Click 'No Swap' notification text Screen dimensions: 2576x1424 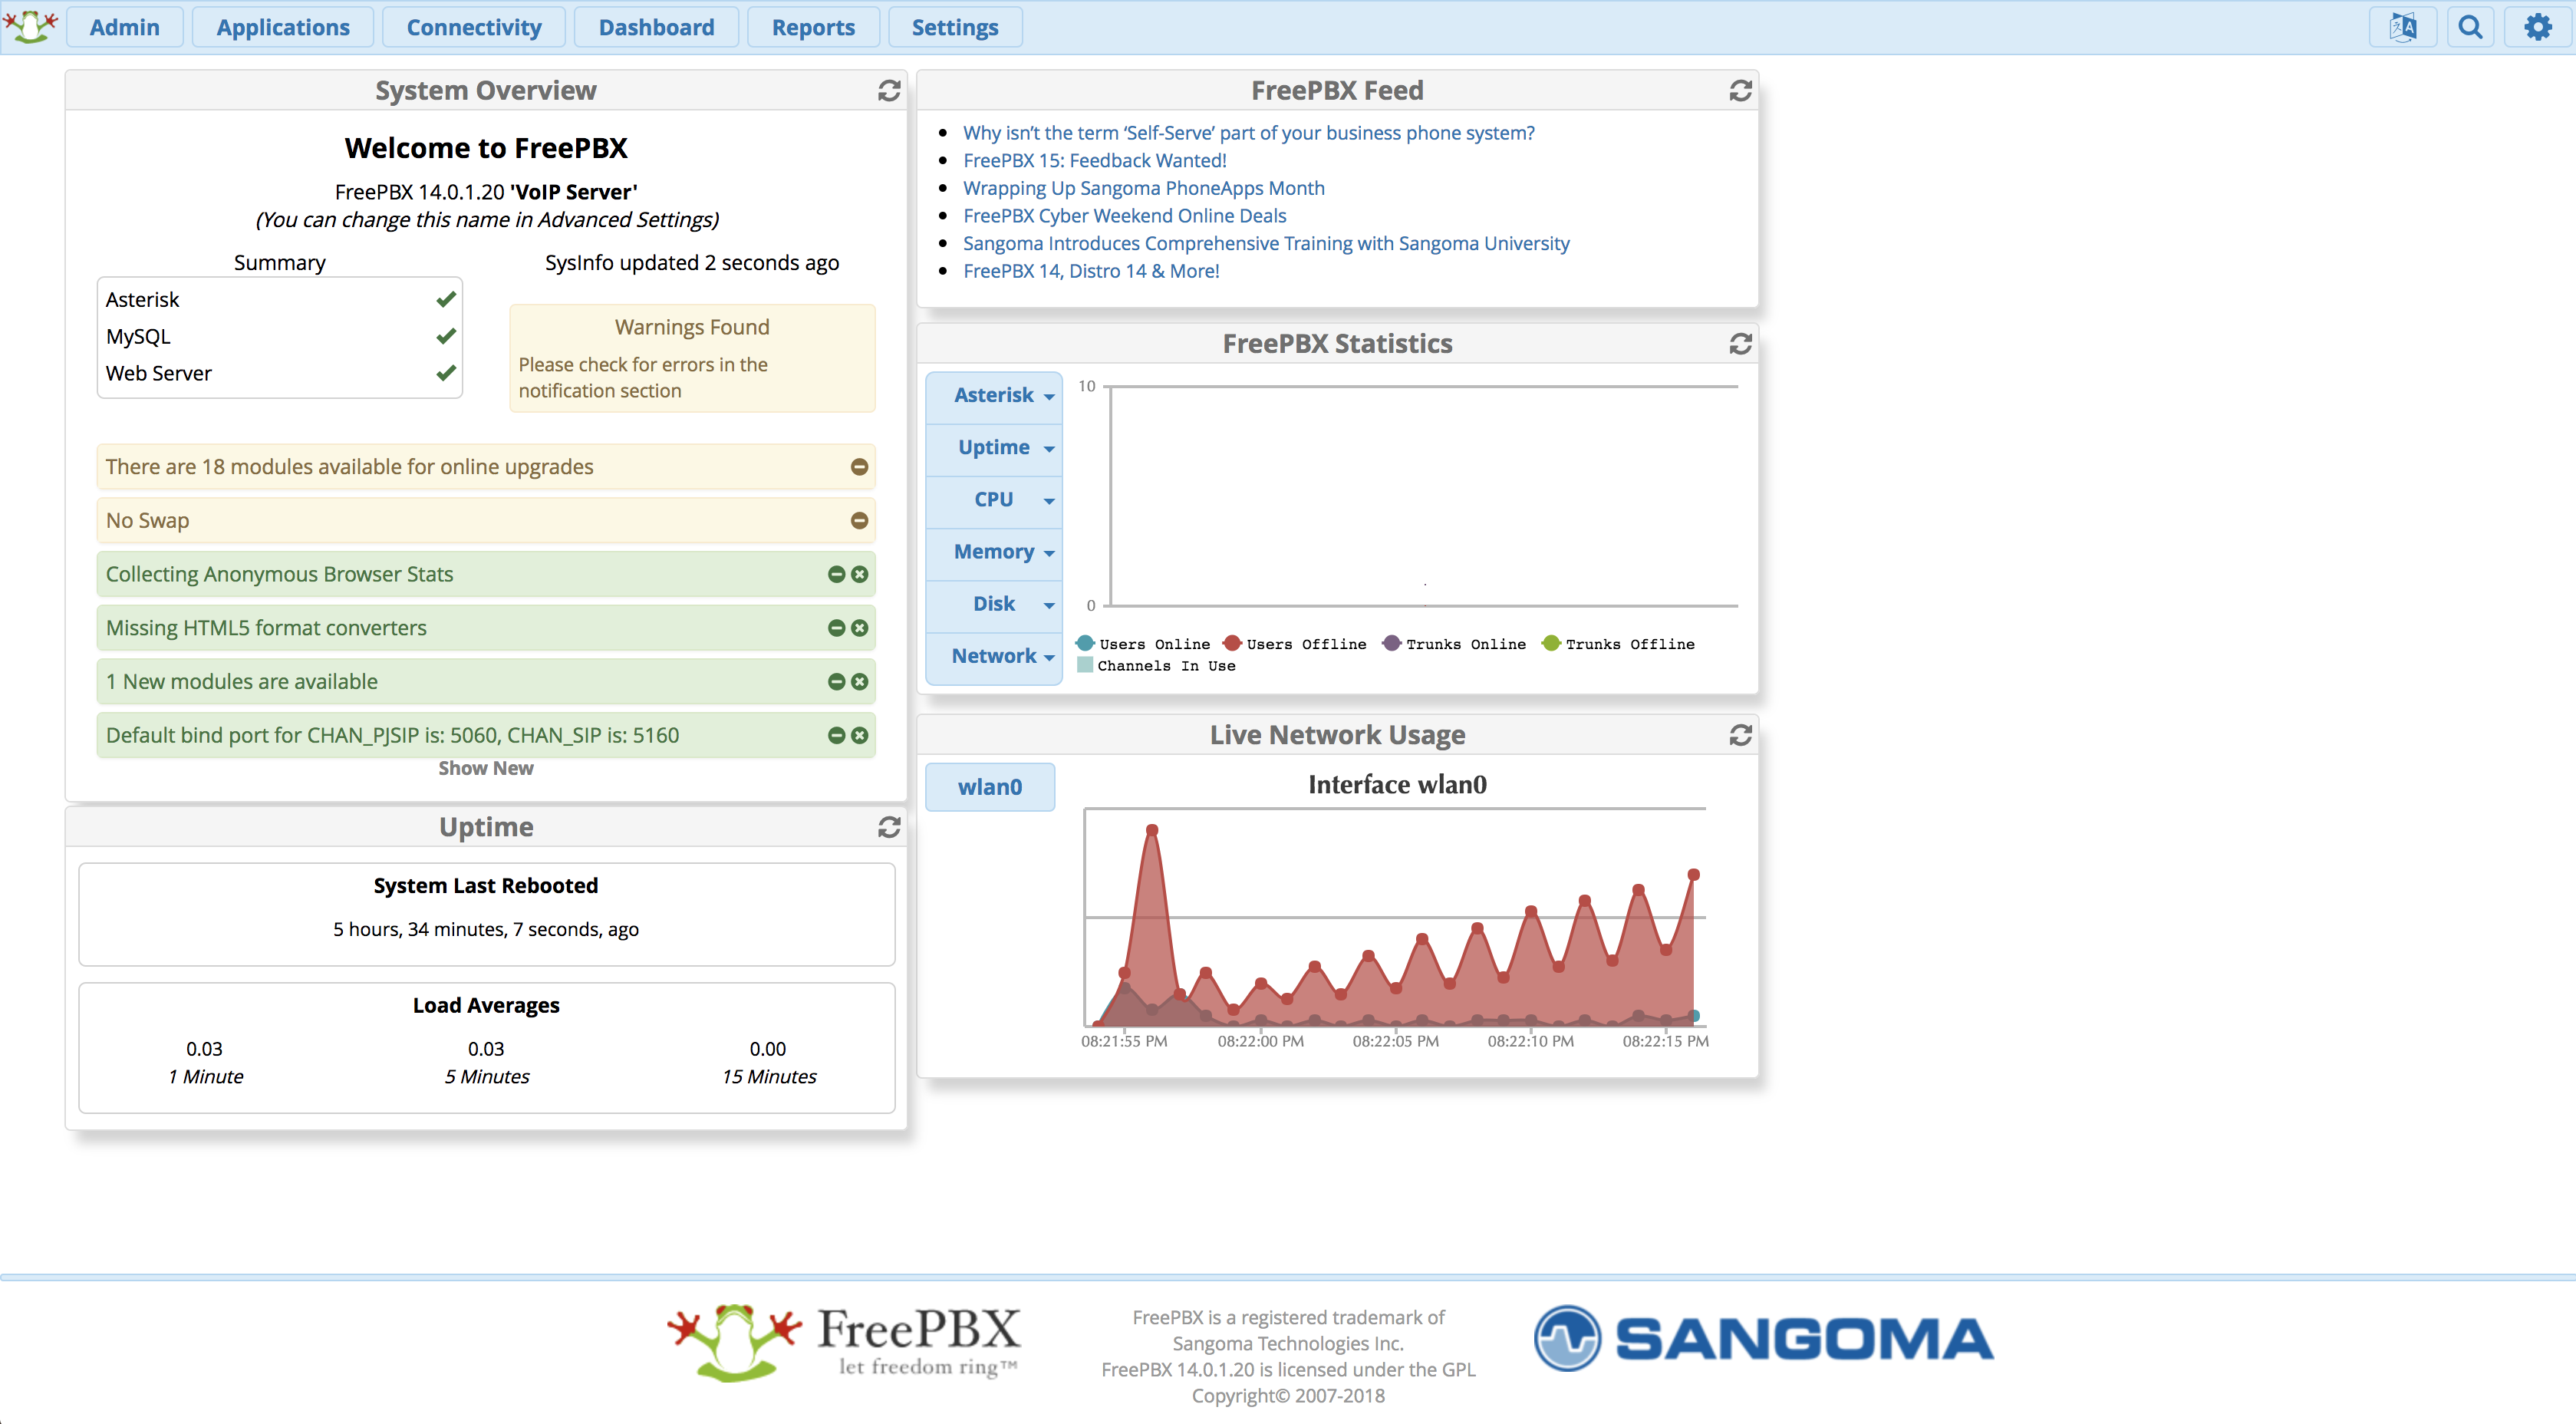147,521
